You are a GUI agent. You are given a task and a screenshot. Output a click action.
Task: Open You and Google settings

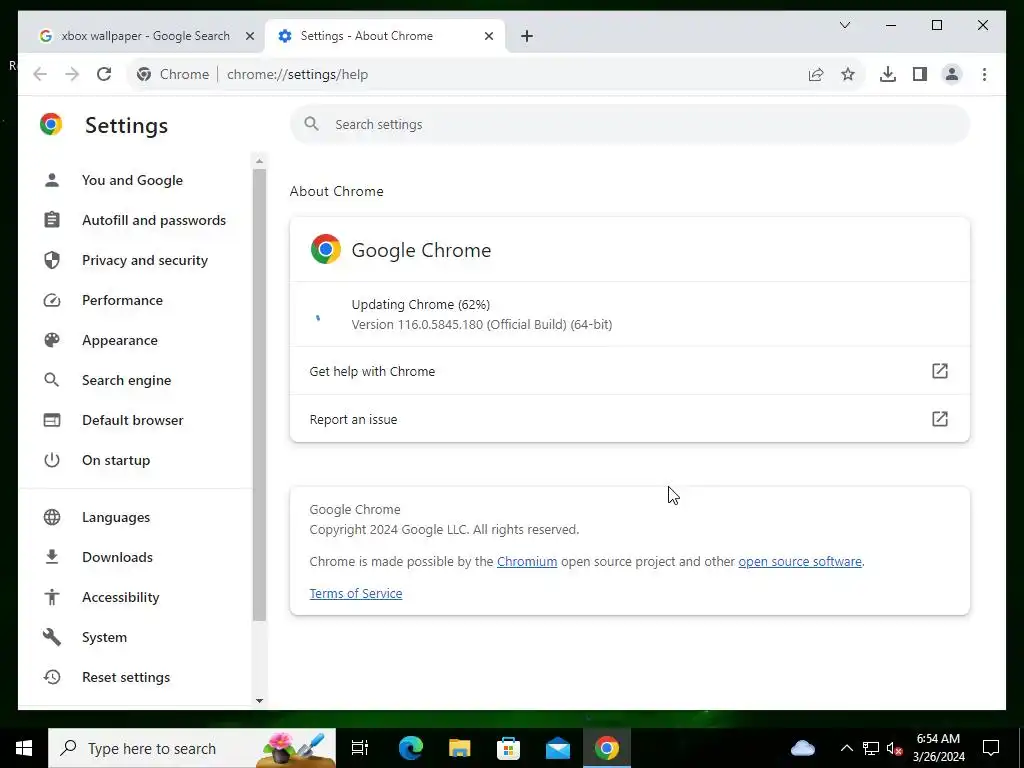(133, 180)
